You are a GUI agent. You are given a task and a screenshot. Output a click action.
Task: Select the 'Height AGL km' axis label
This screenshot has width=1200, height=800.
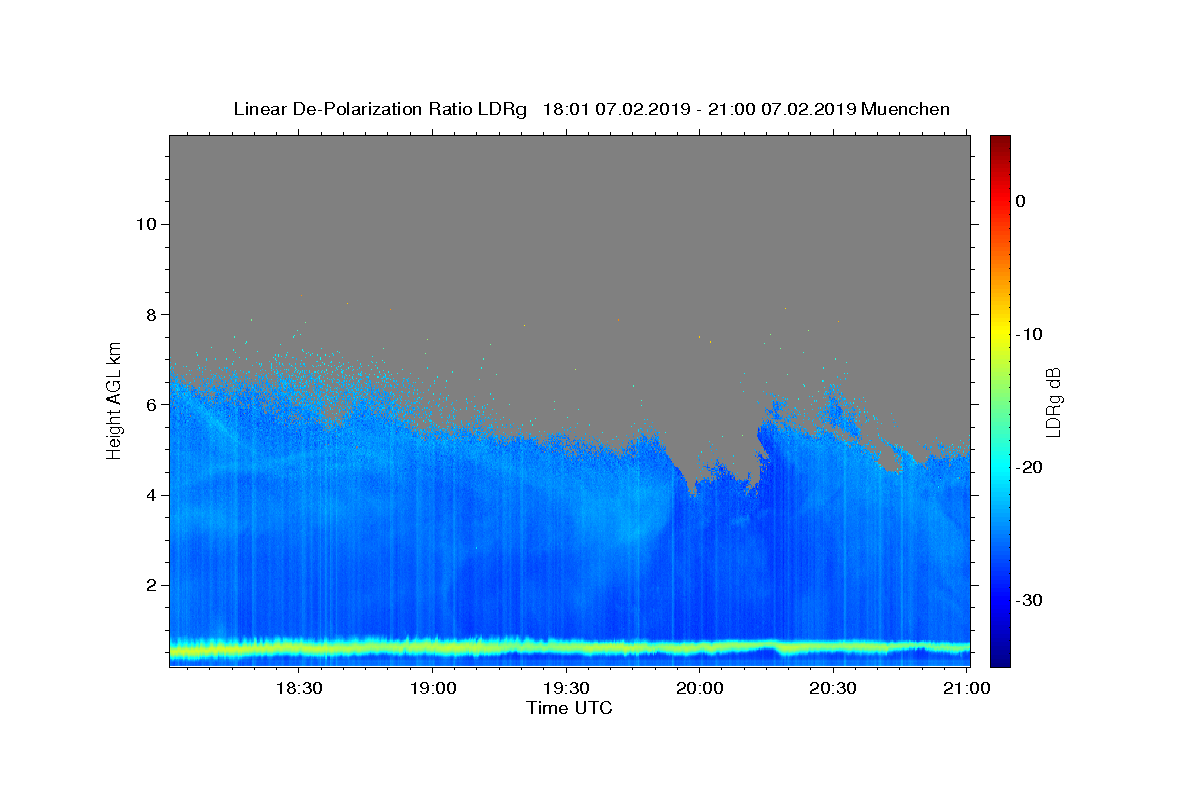[115, 399]
